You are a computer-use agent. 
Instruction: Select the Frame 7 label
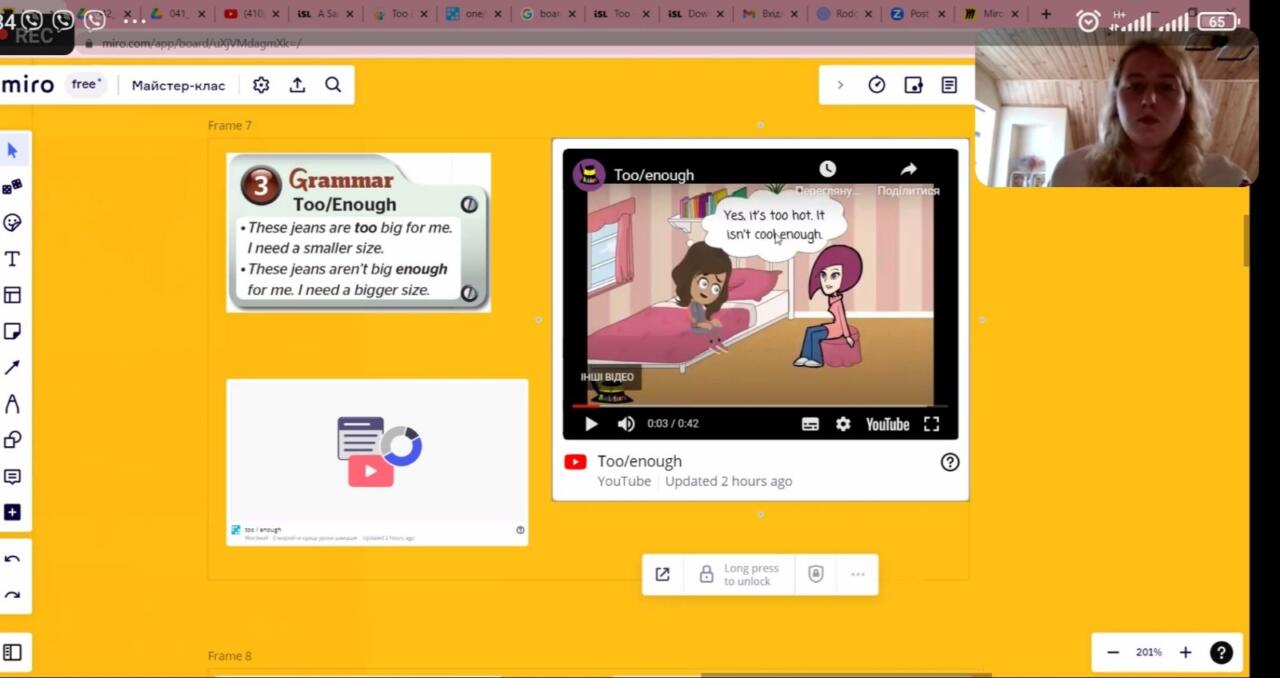230,125
